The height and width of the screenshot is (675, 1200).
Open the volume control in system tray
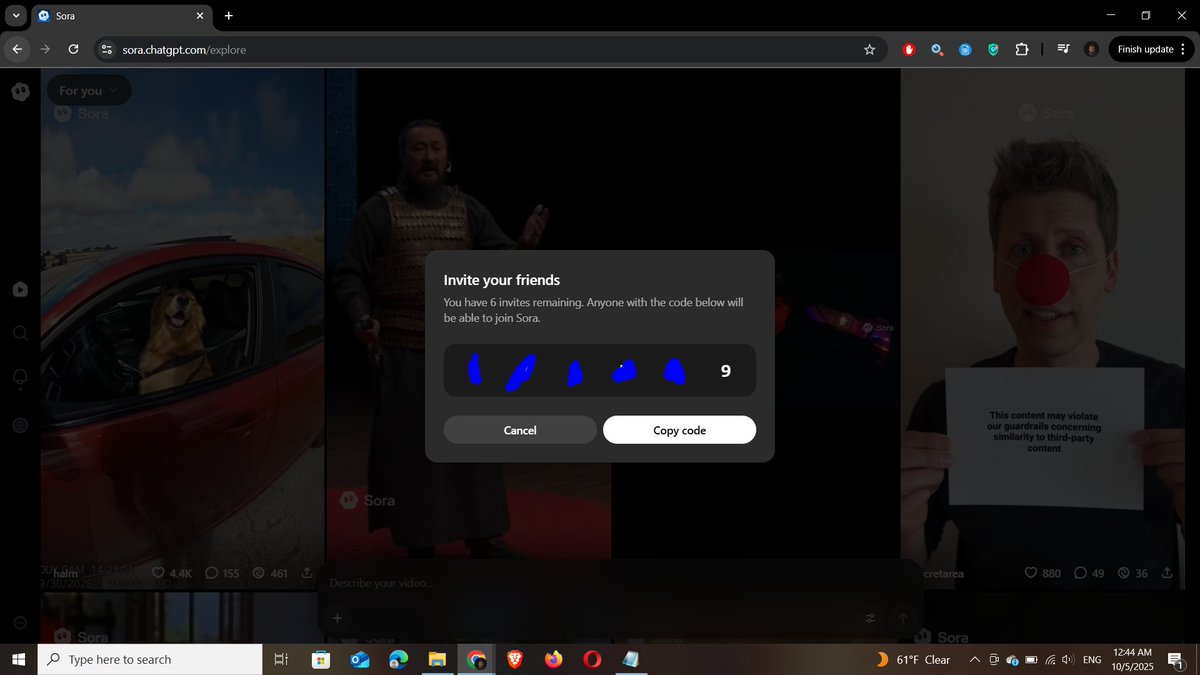[1068, 659]
